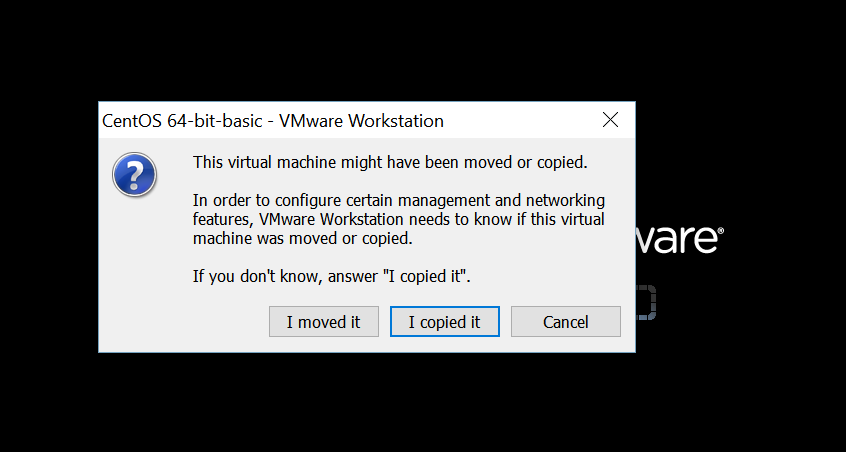Screen dimensions: 846x452
Task: Click empty title bar space left of X
Action: click(x=520, y=121)
